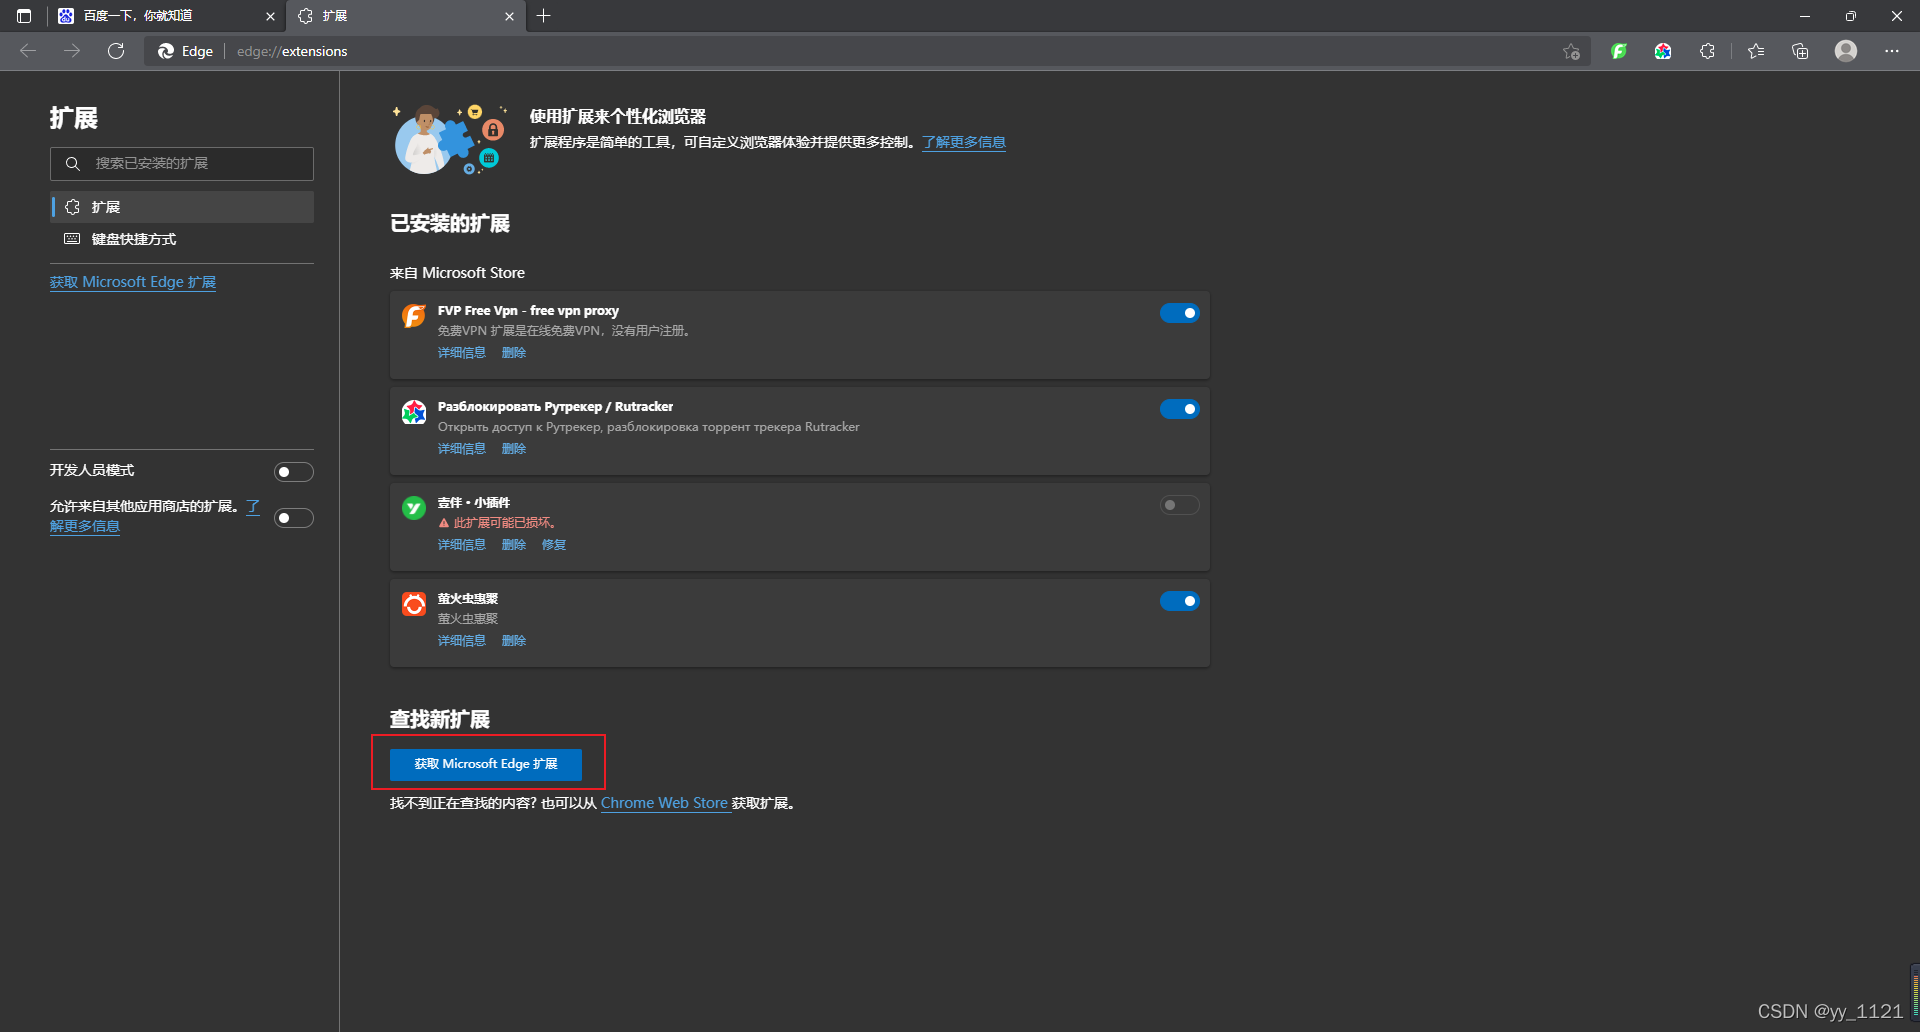This screenshot has width=1920, height=1032.
Task: Open 详细信息 for 萤火虫惠聚
Action: coord(462,640)
